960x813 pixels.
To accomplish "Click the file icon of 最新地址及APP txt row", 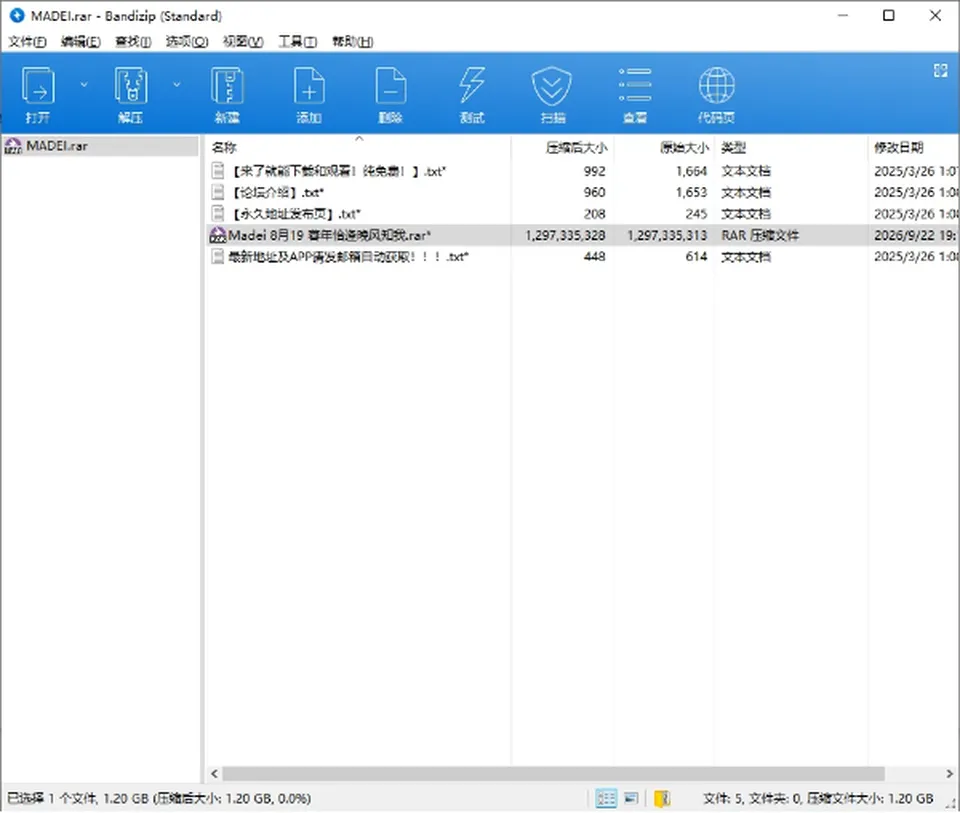I will pyautogui.click(x=218, y=257).
